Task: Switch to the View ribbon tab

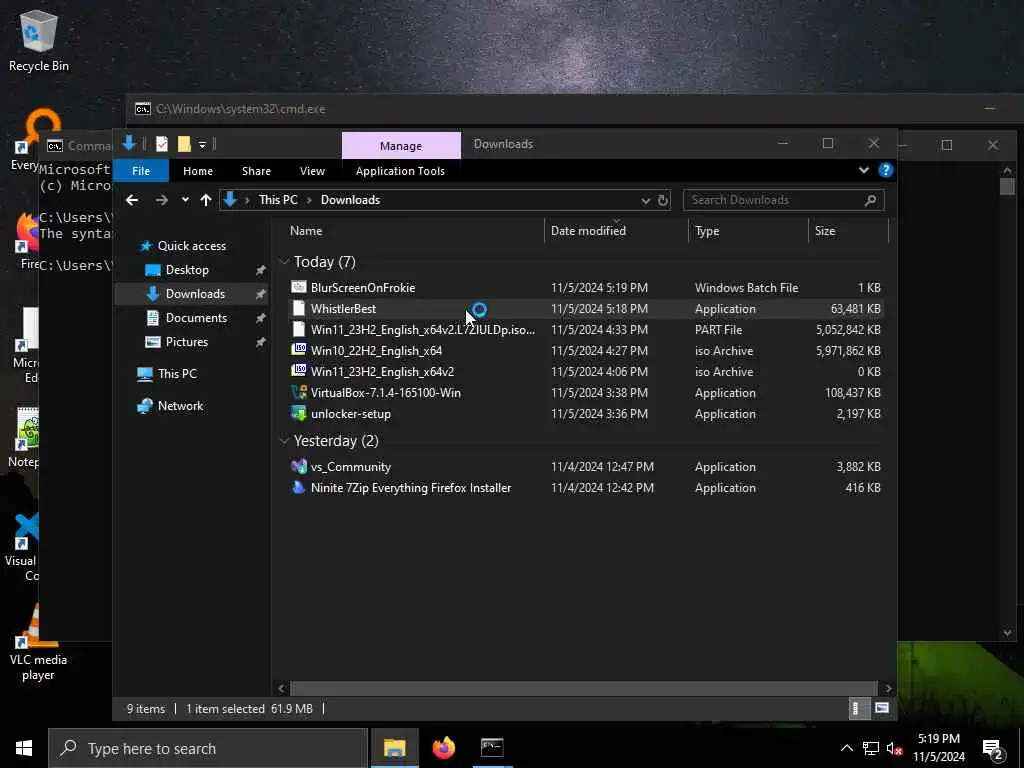Action: (x=312, y=171)
